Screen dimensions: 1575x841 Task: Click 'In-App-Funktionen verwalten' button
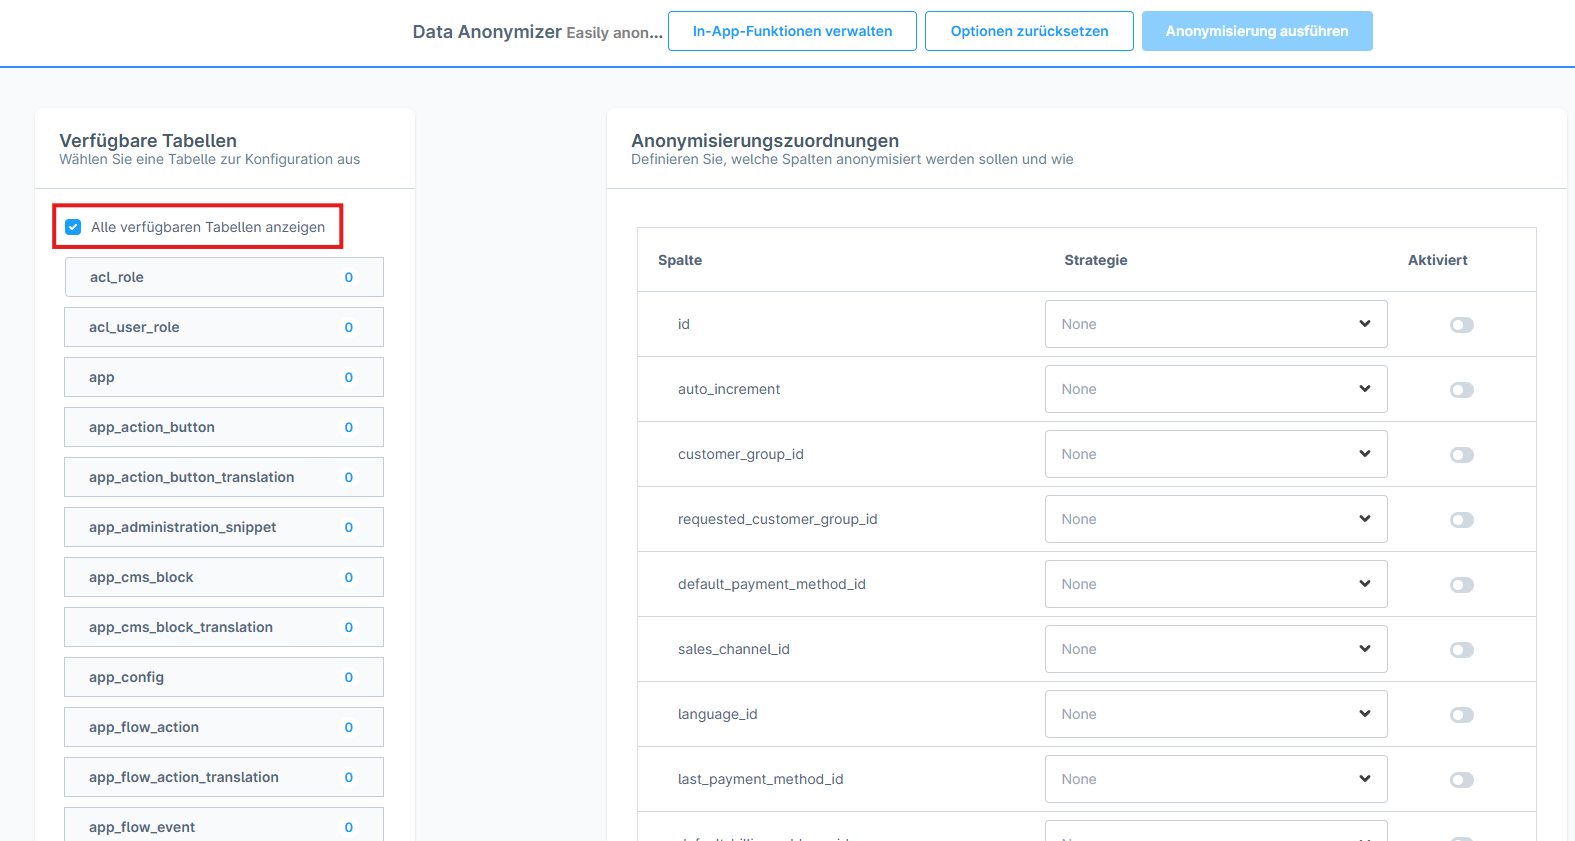pyautogui.click(x=792, y=31)
